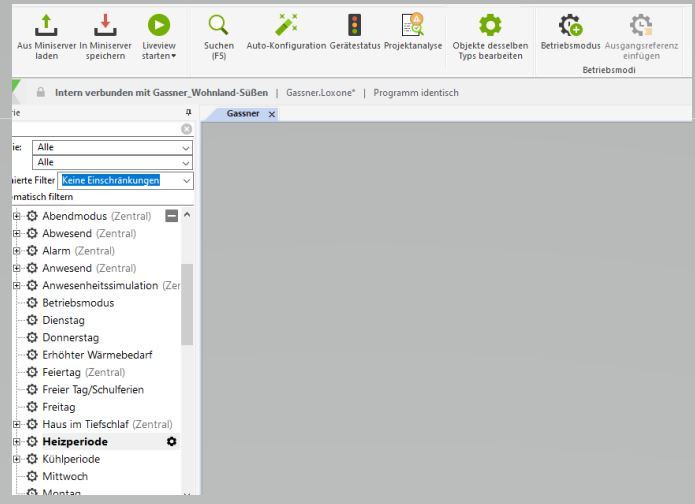Save into Miniserver (In Miniserver speichern)
This screenshot has width=695, height=504.
[105, 37]
